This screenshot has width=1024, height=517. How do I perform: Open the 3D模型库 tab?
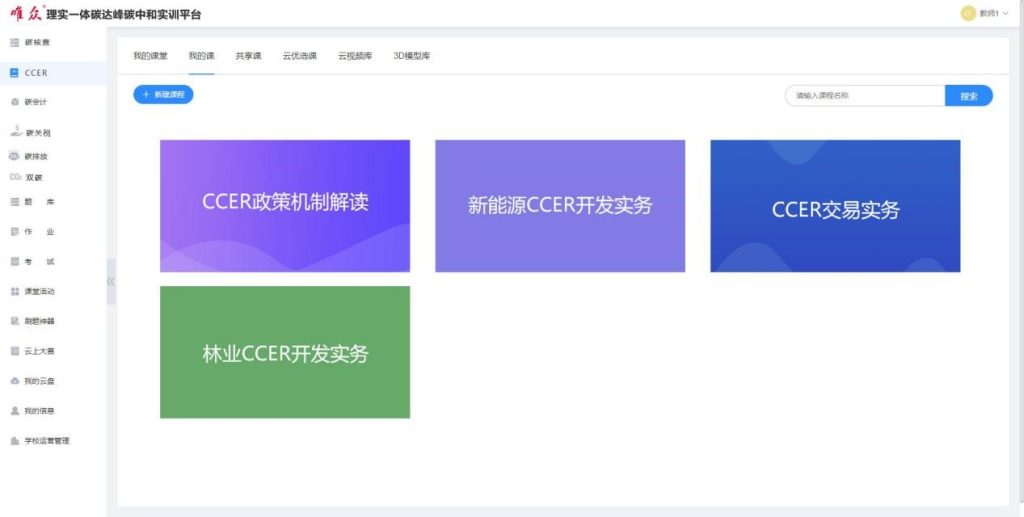point(411,56)
